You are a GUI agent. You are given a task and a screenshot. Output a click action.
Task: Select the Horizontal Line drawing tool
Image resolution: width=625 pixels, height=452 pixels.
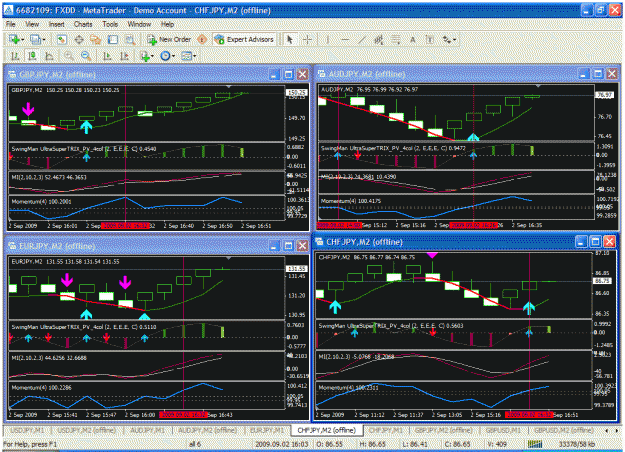point(345,39)
